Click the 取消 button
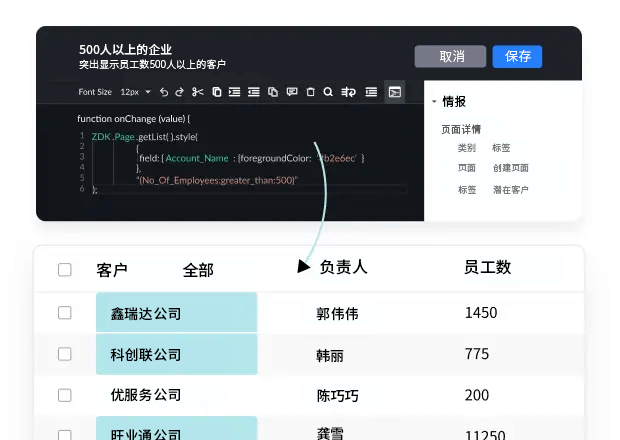The height and width of the screenshot is (440, 620). pos(450,56)
